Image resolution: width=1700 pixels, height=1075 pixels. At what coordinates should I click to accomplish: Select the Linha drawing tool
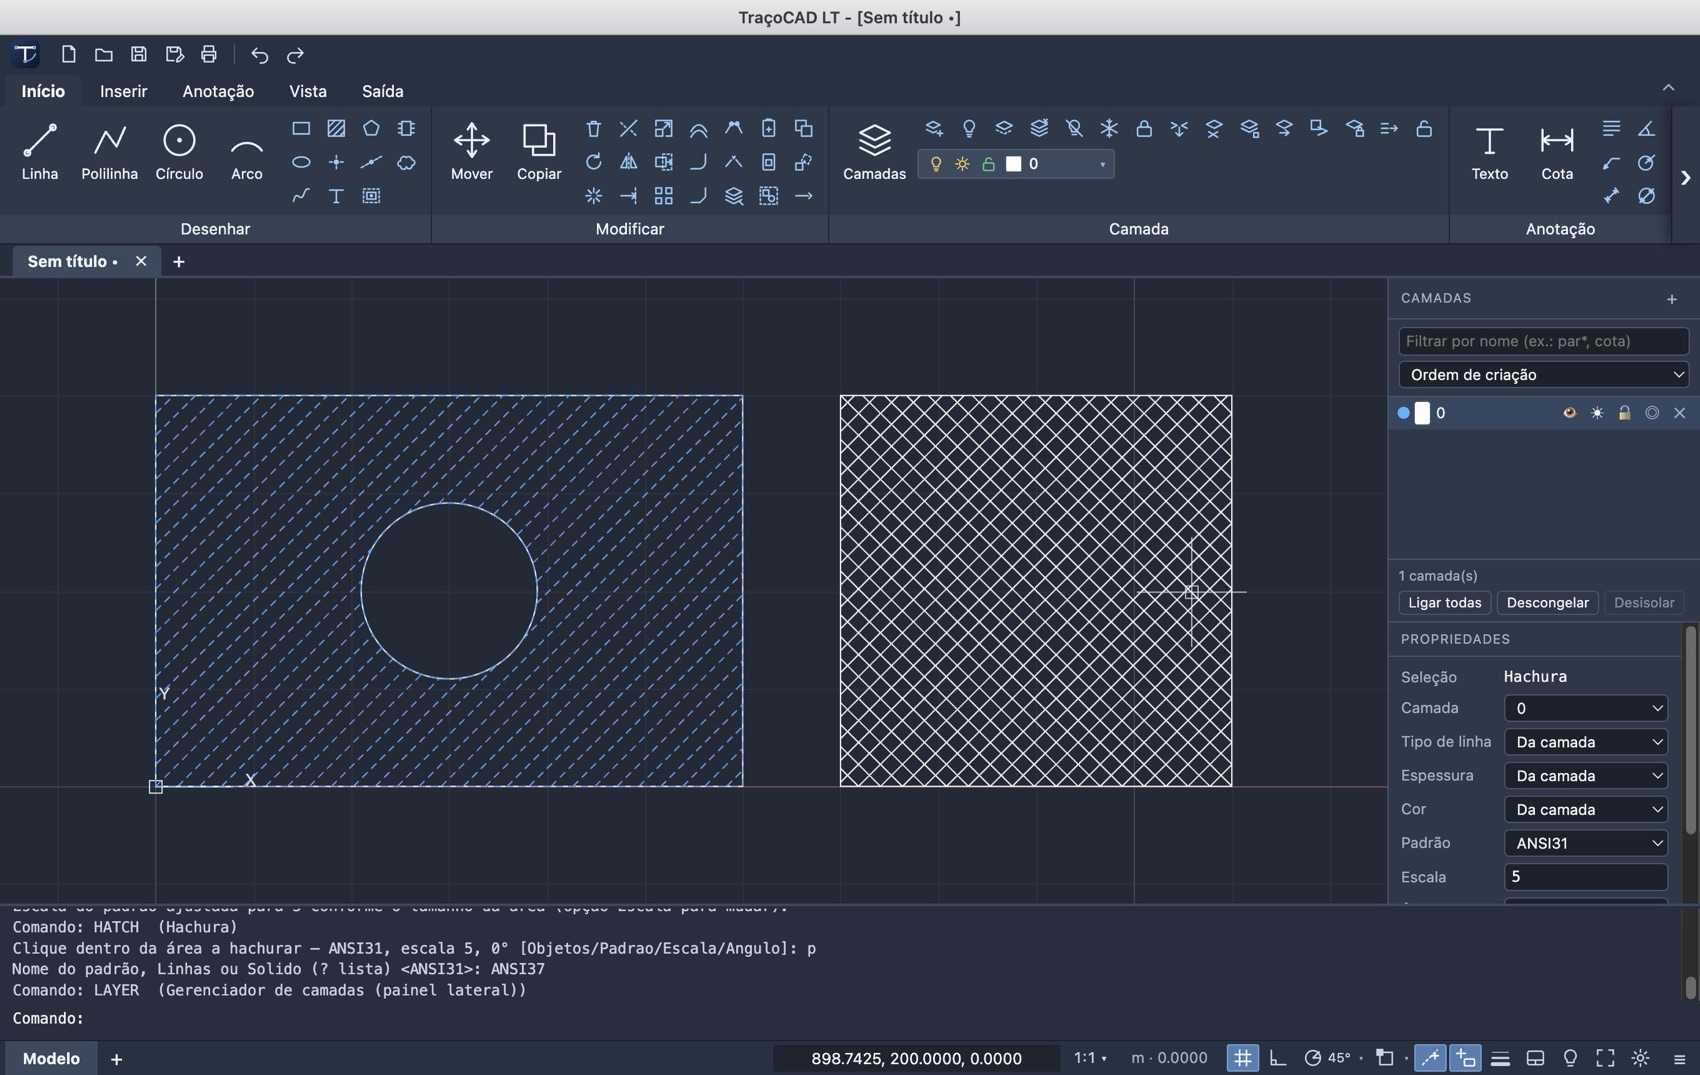40,152
